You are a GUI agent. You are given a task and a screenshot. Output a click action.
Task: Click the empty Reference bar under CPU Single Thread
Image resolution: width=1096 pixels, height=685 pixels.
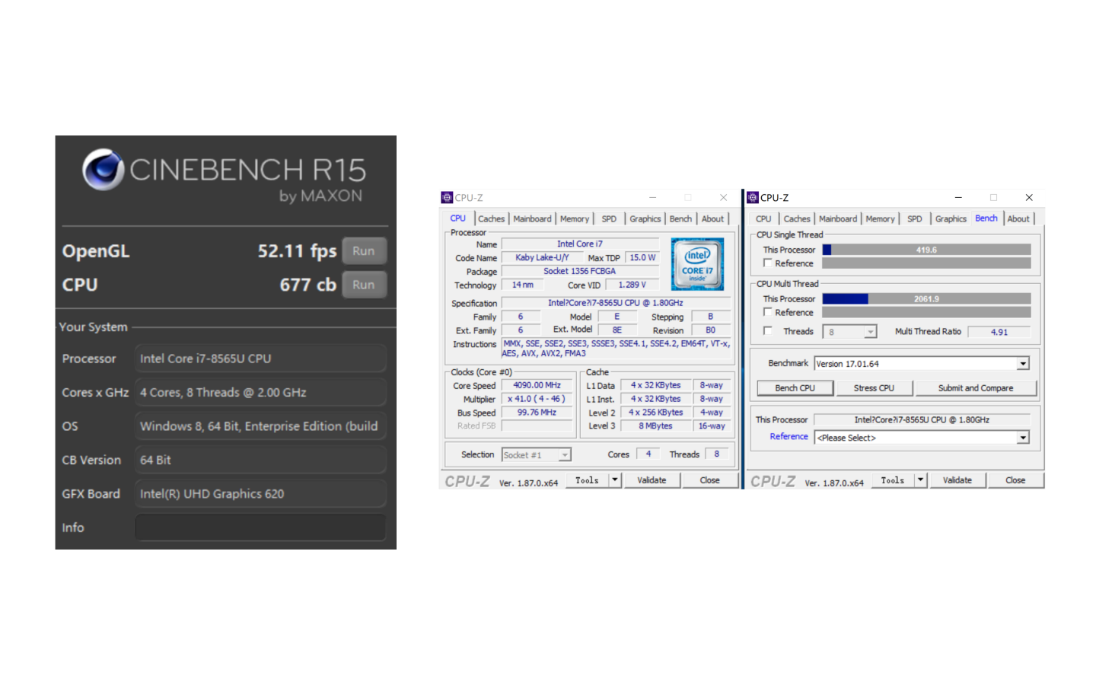pos(926,264)
